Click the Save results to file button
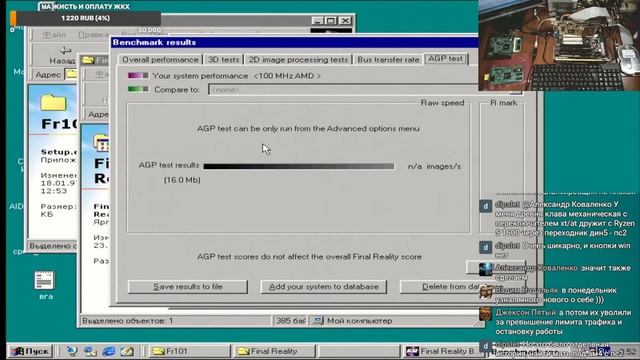640x360 pixels. pos(188,287)
